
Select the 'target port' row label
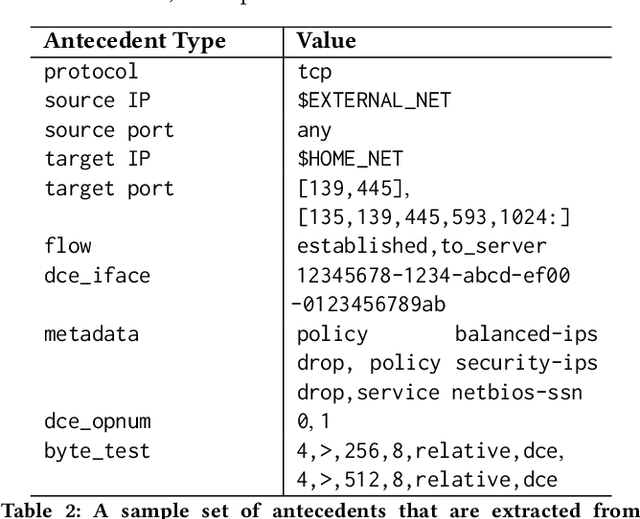tap(109, 188)
